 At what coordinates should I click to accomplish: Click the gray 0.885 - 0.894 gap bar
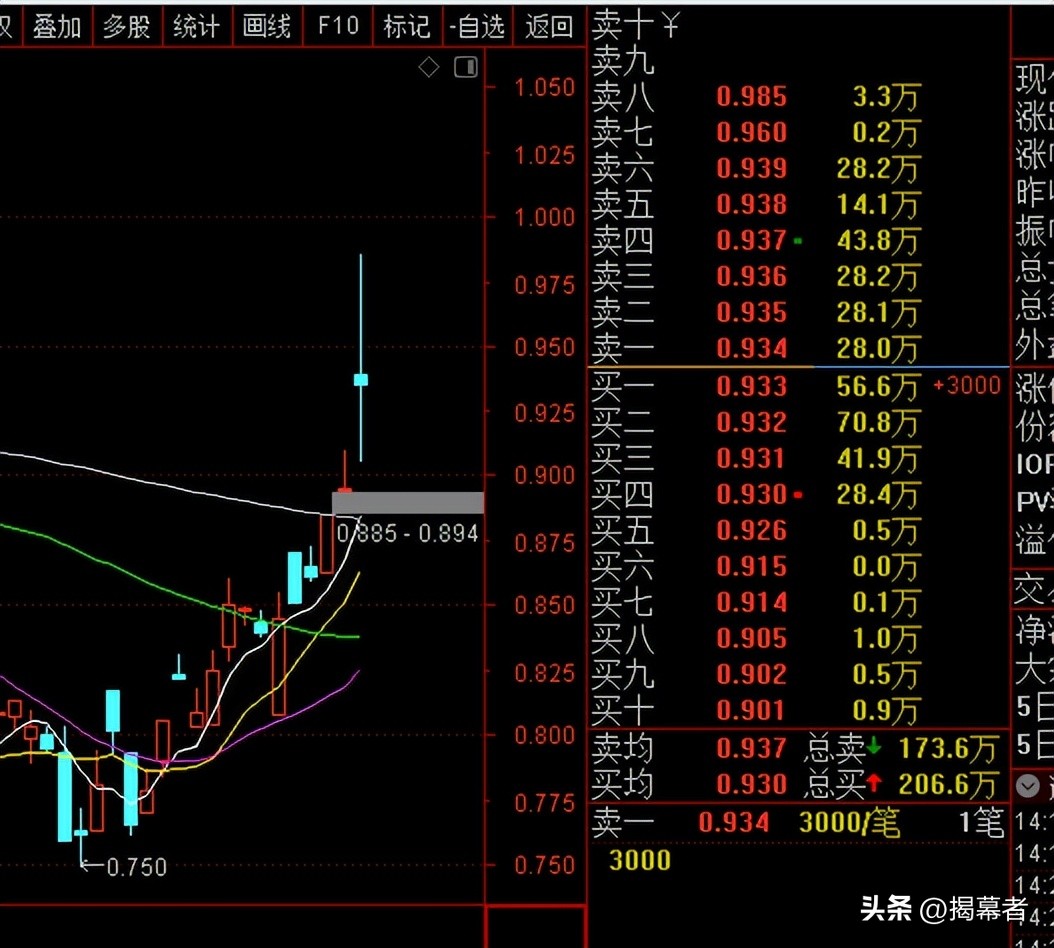pyautogui.click(x=408, y=503)
